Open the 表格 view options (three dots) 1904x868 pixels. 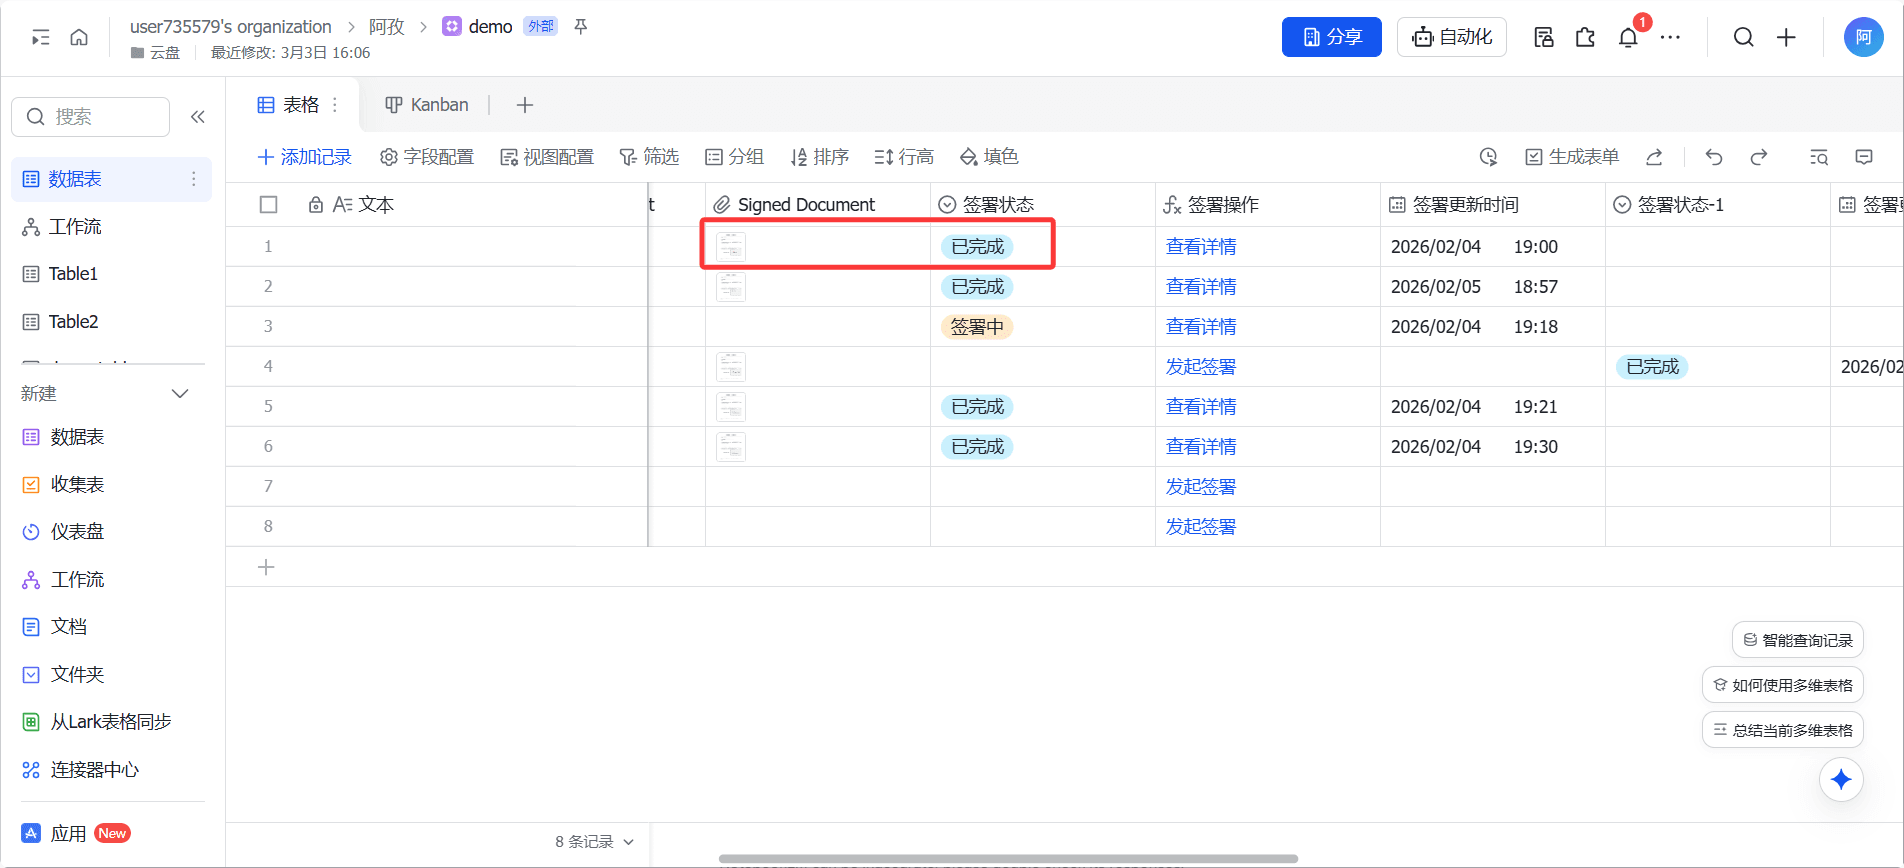tap(335, 105)
